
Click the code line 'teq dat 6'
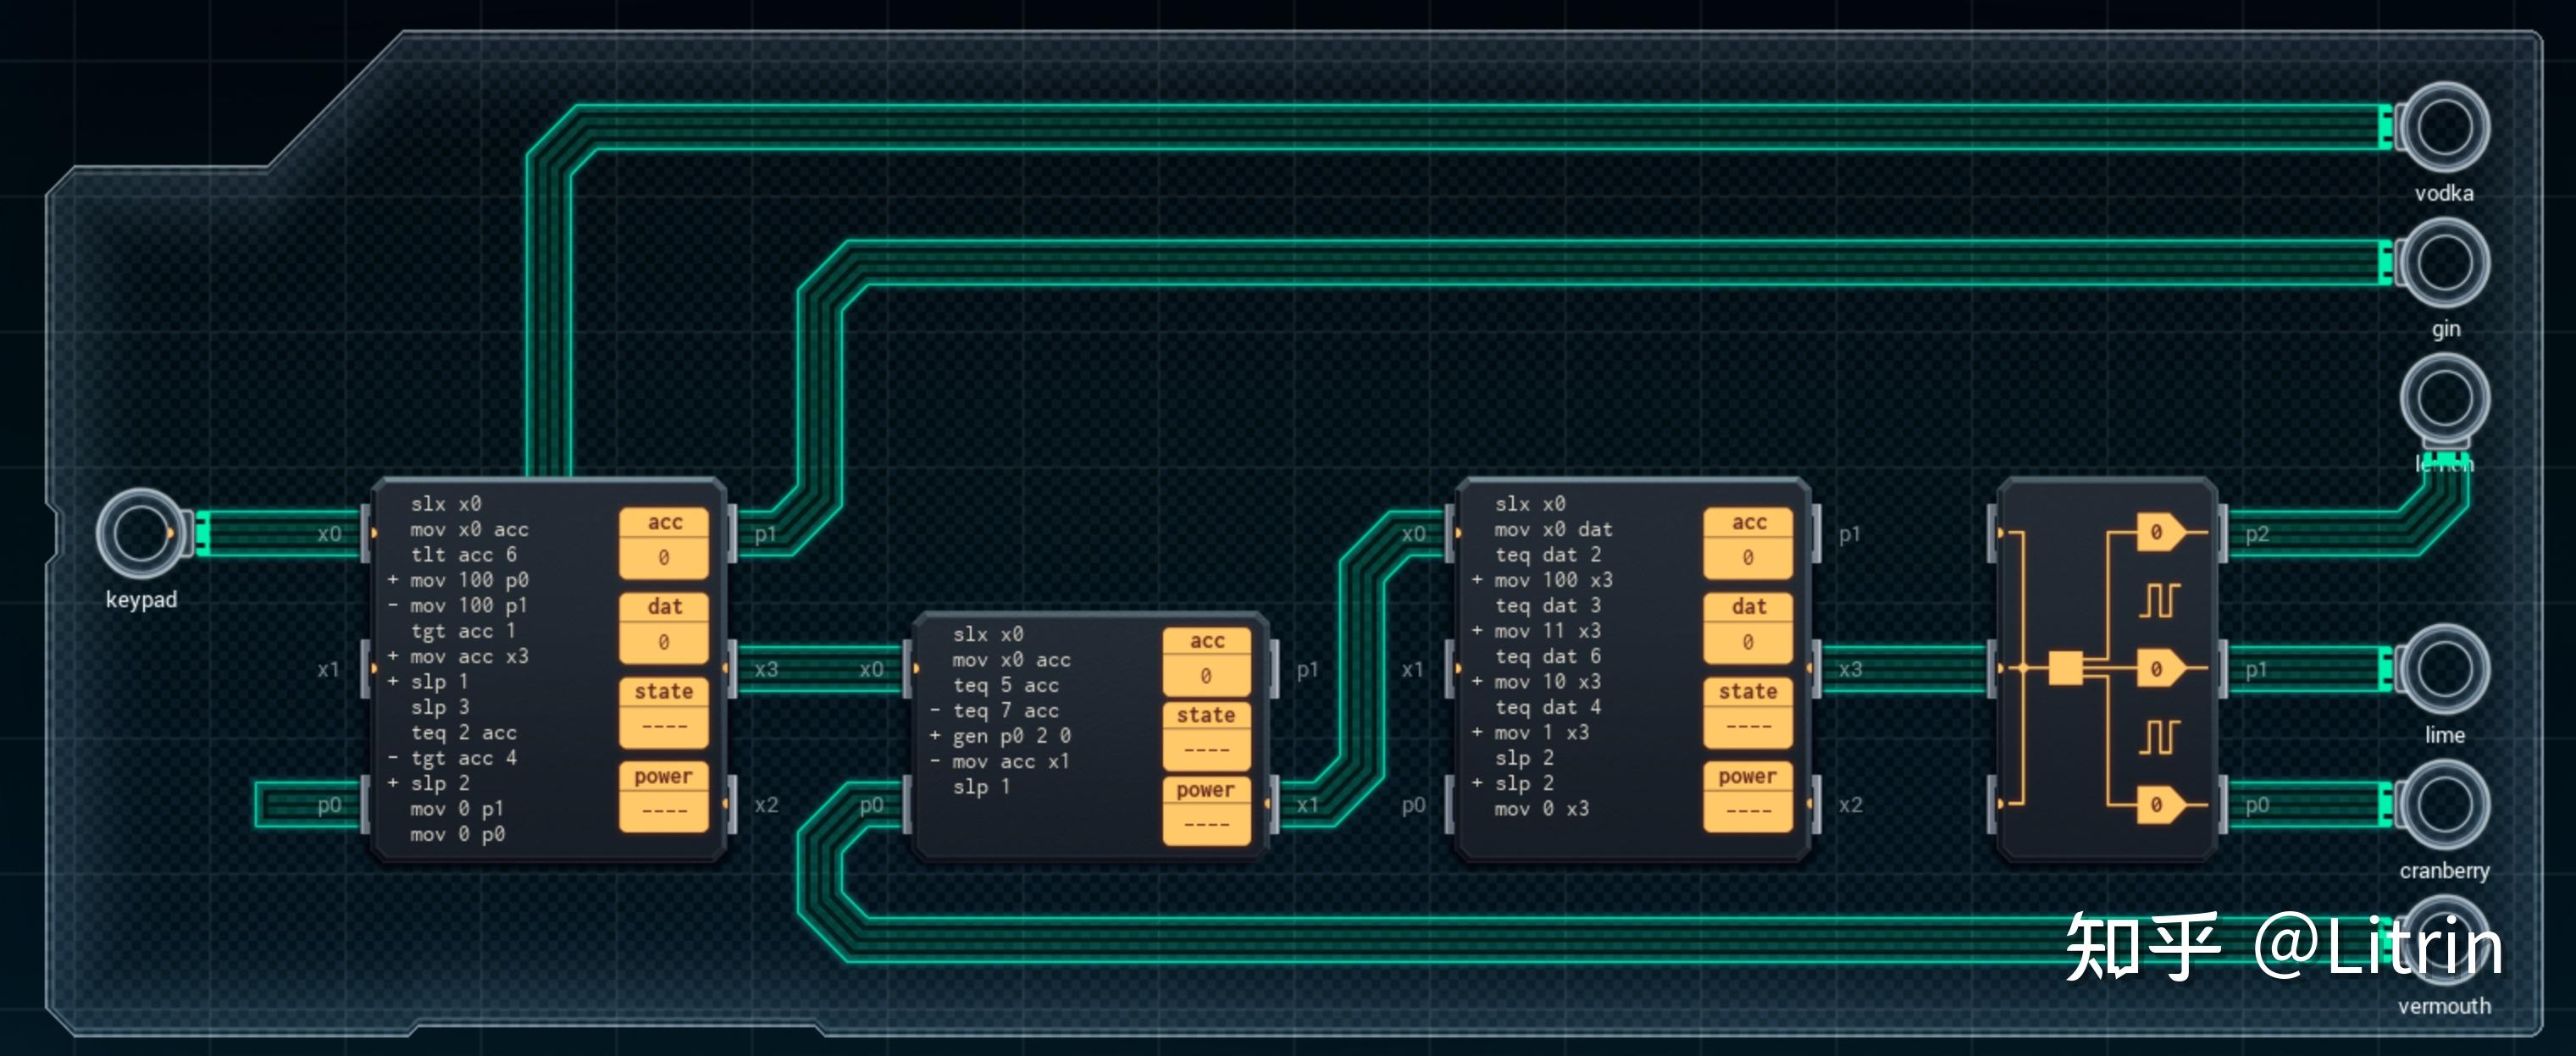1547,657
